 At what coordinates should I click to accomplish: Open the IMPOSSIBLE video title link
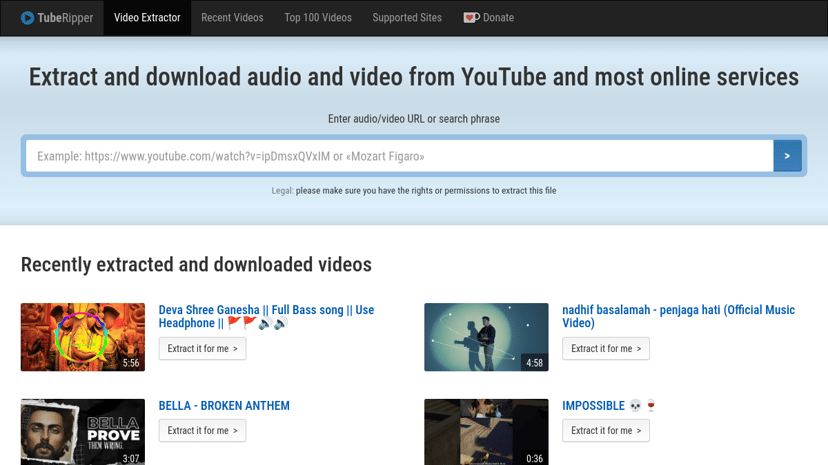coord(608,405)
